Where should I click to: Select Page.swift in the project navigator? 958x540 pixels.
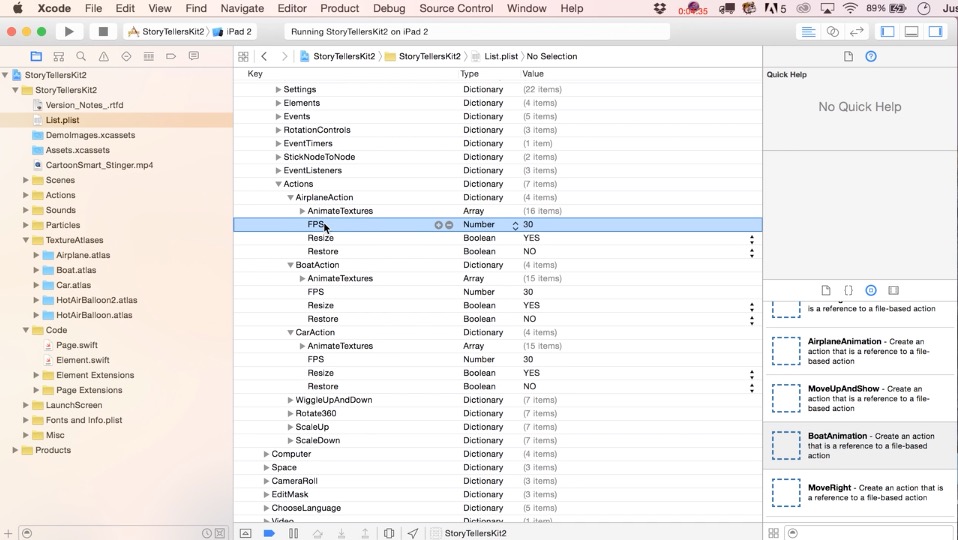coord(70,345)
